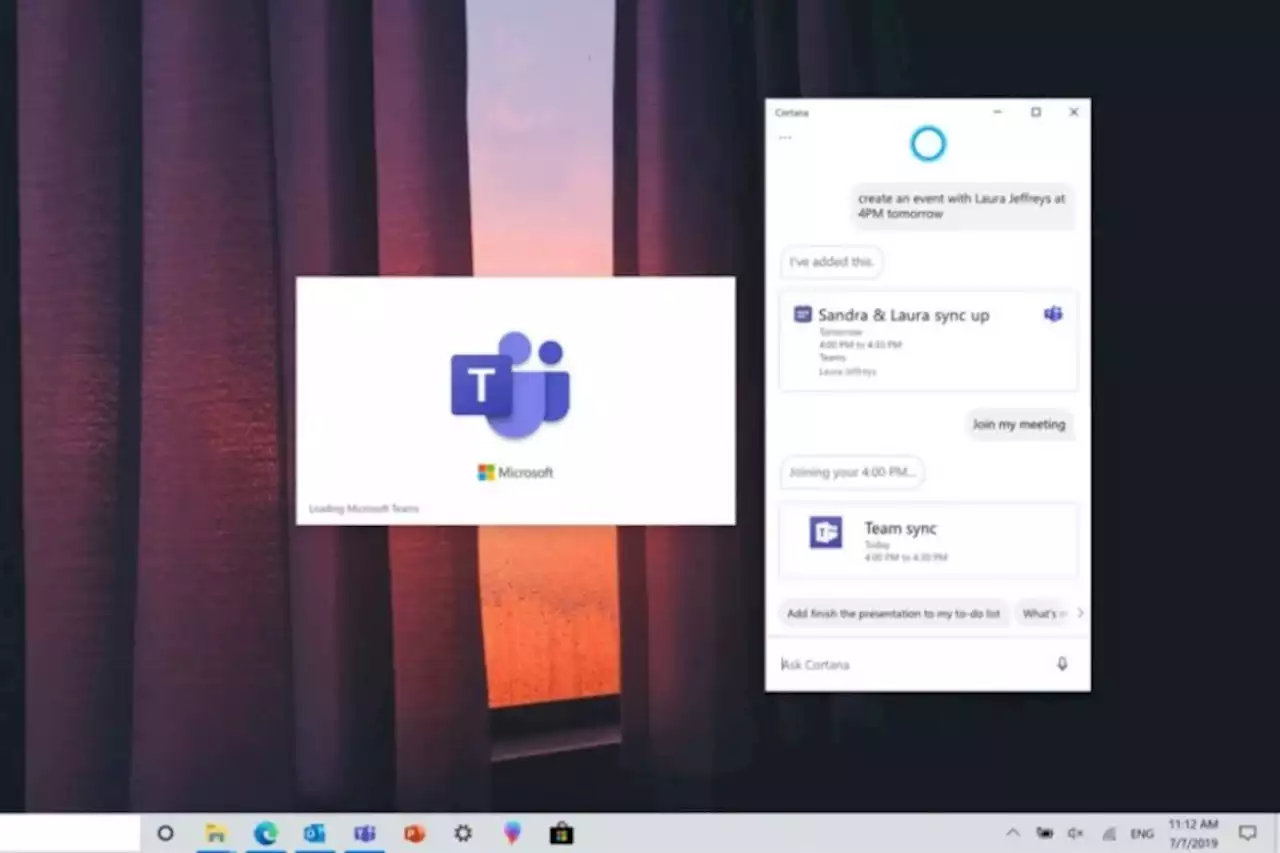The image size is (1280, 853).
Task: Open Outlook from the taskbar
Action: point(315,833)
